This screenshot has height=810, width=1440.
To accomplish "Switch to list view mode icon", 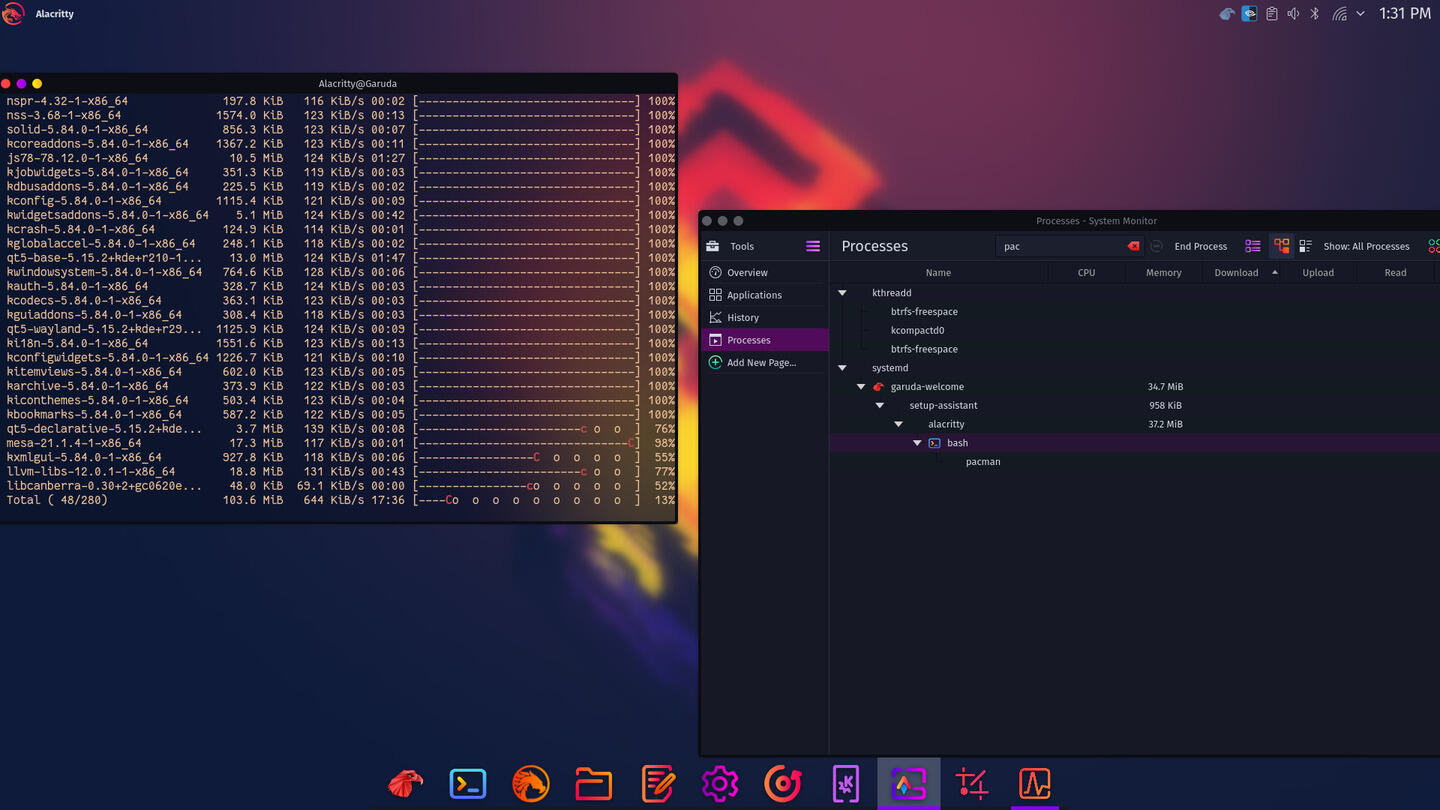I will (1253, 246).
